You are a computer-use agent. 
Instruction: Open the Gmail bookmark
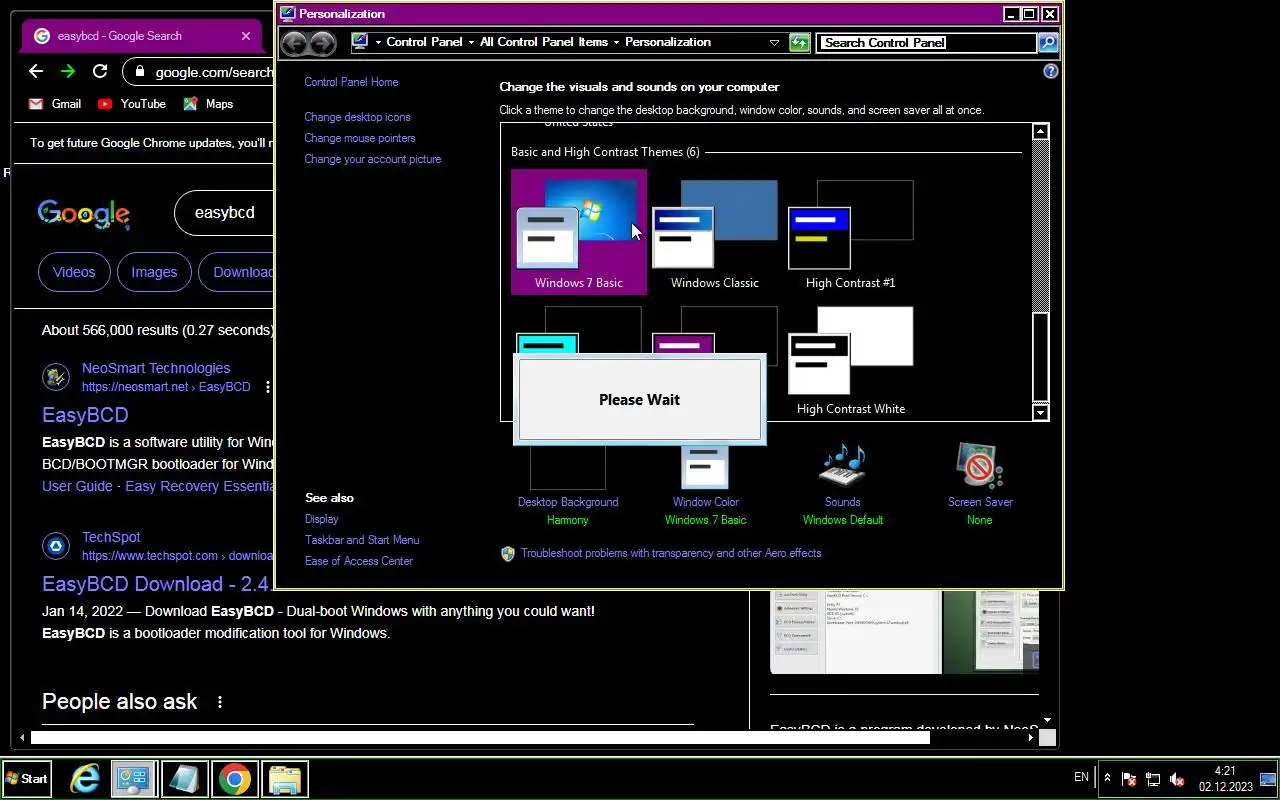click(55, 104)
